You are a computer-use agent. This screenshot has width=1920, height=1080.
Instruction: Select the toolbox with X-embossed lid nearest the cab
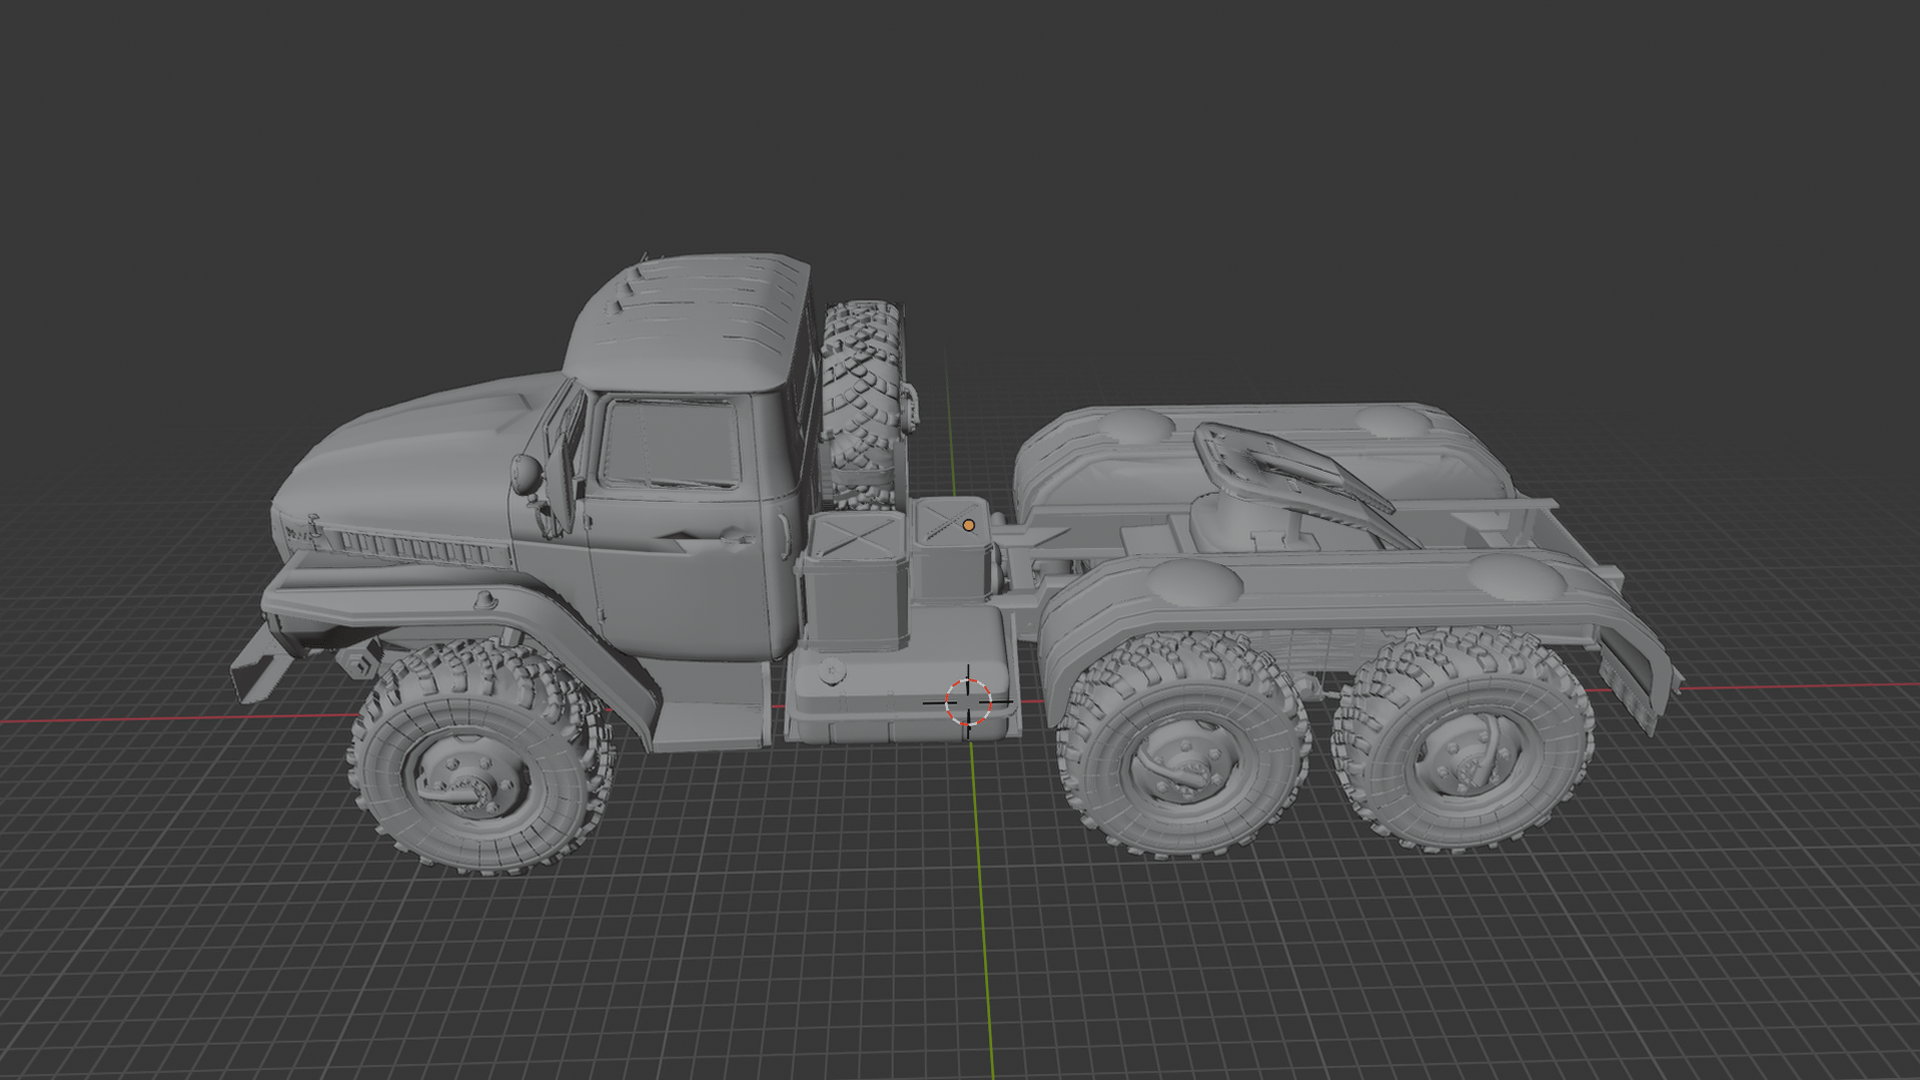pos(856,580)
